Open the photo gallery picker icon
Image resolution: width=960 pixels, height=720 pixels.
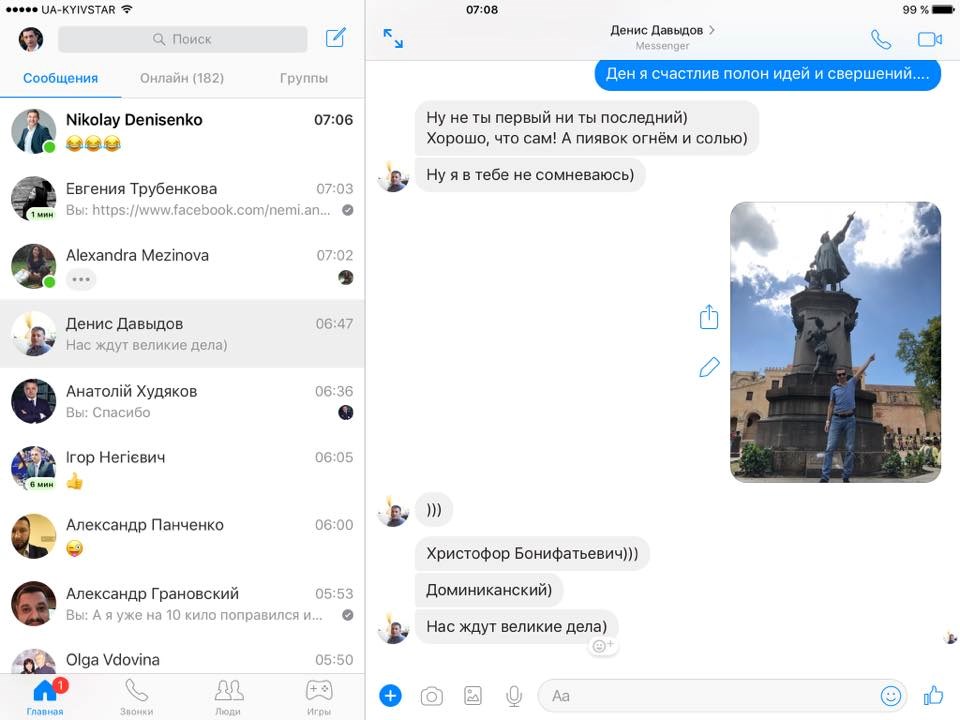click(x=473, y=696)
